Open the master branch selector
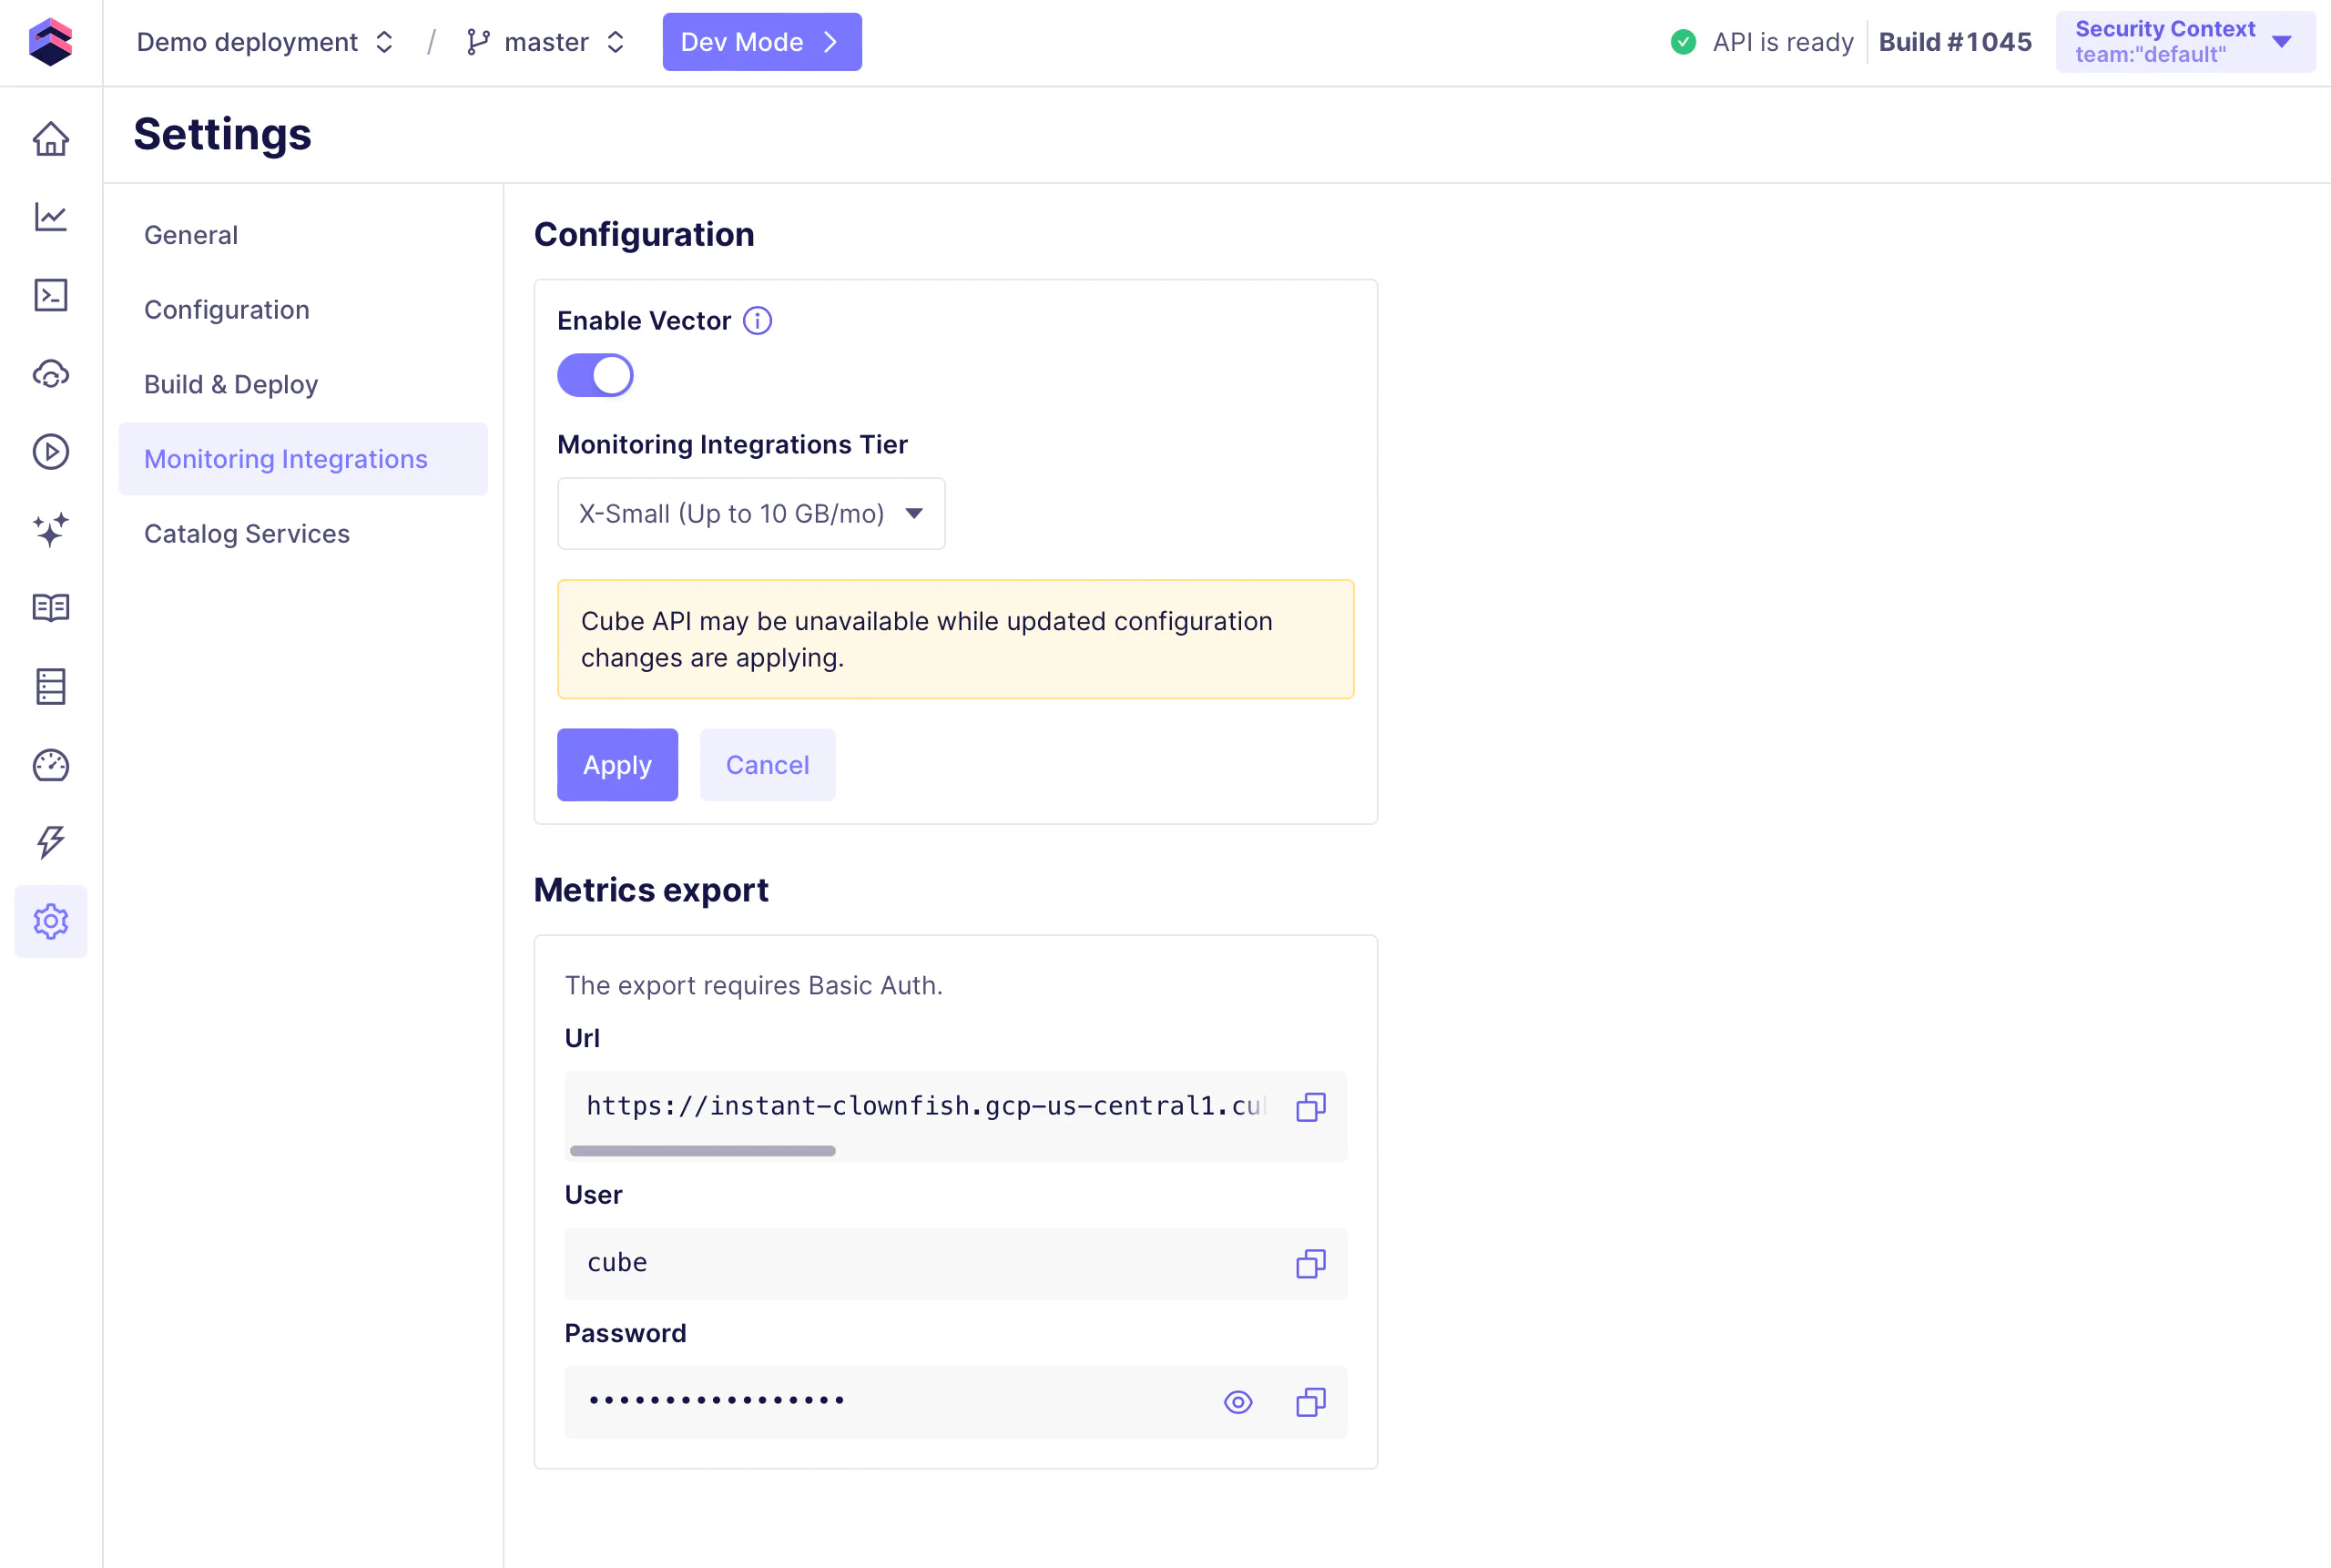Screen dimensions: 2331x1568 (545, 42)
